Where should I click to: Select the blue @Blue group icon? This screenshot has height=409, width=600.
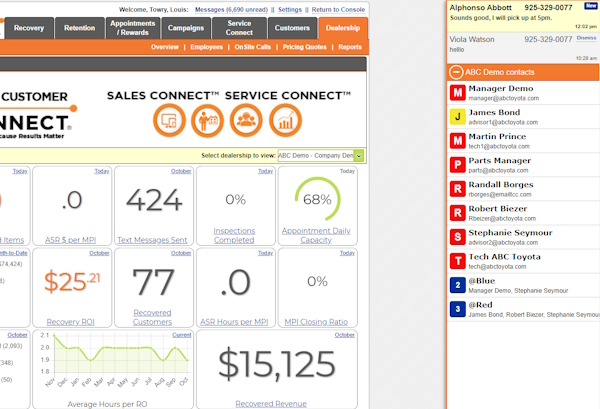(457, 285)
